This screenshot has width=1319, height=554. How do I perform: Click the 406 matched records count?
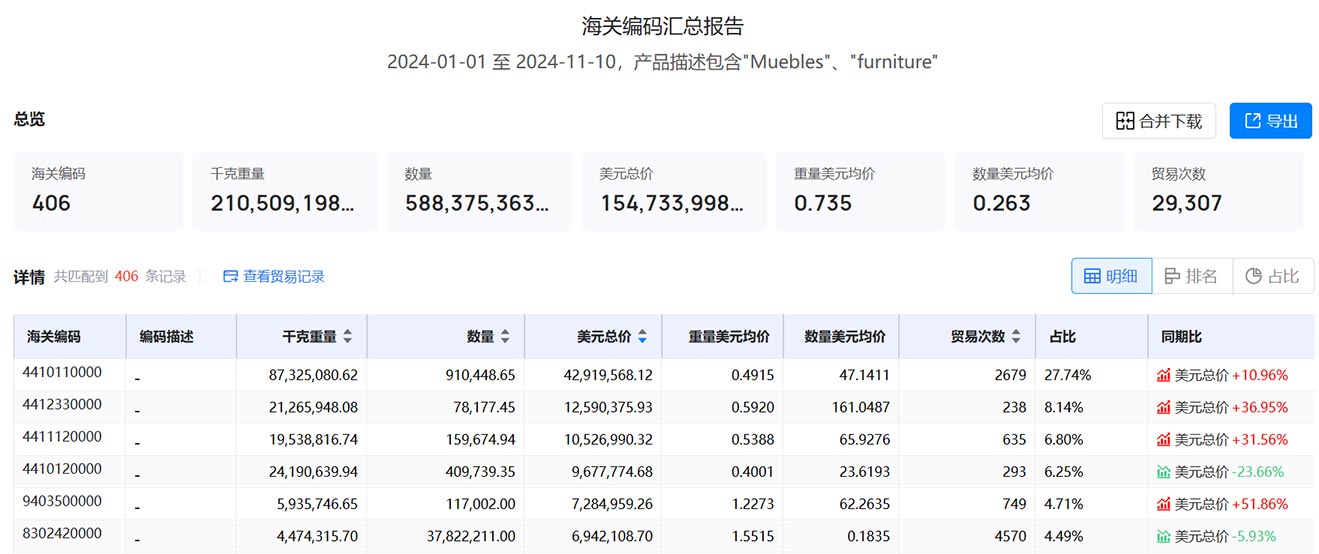[126, 276]
